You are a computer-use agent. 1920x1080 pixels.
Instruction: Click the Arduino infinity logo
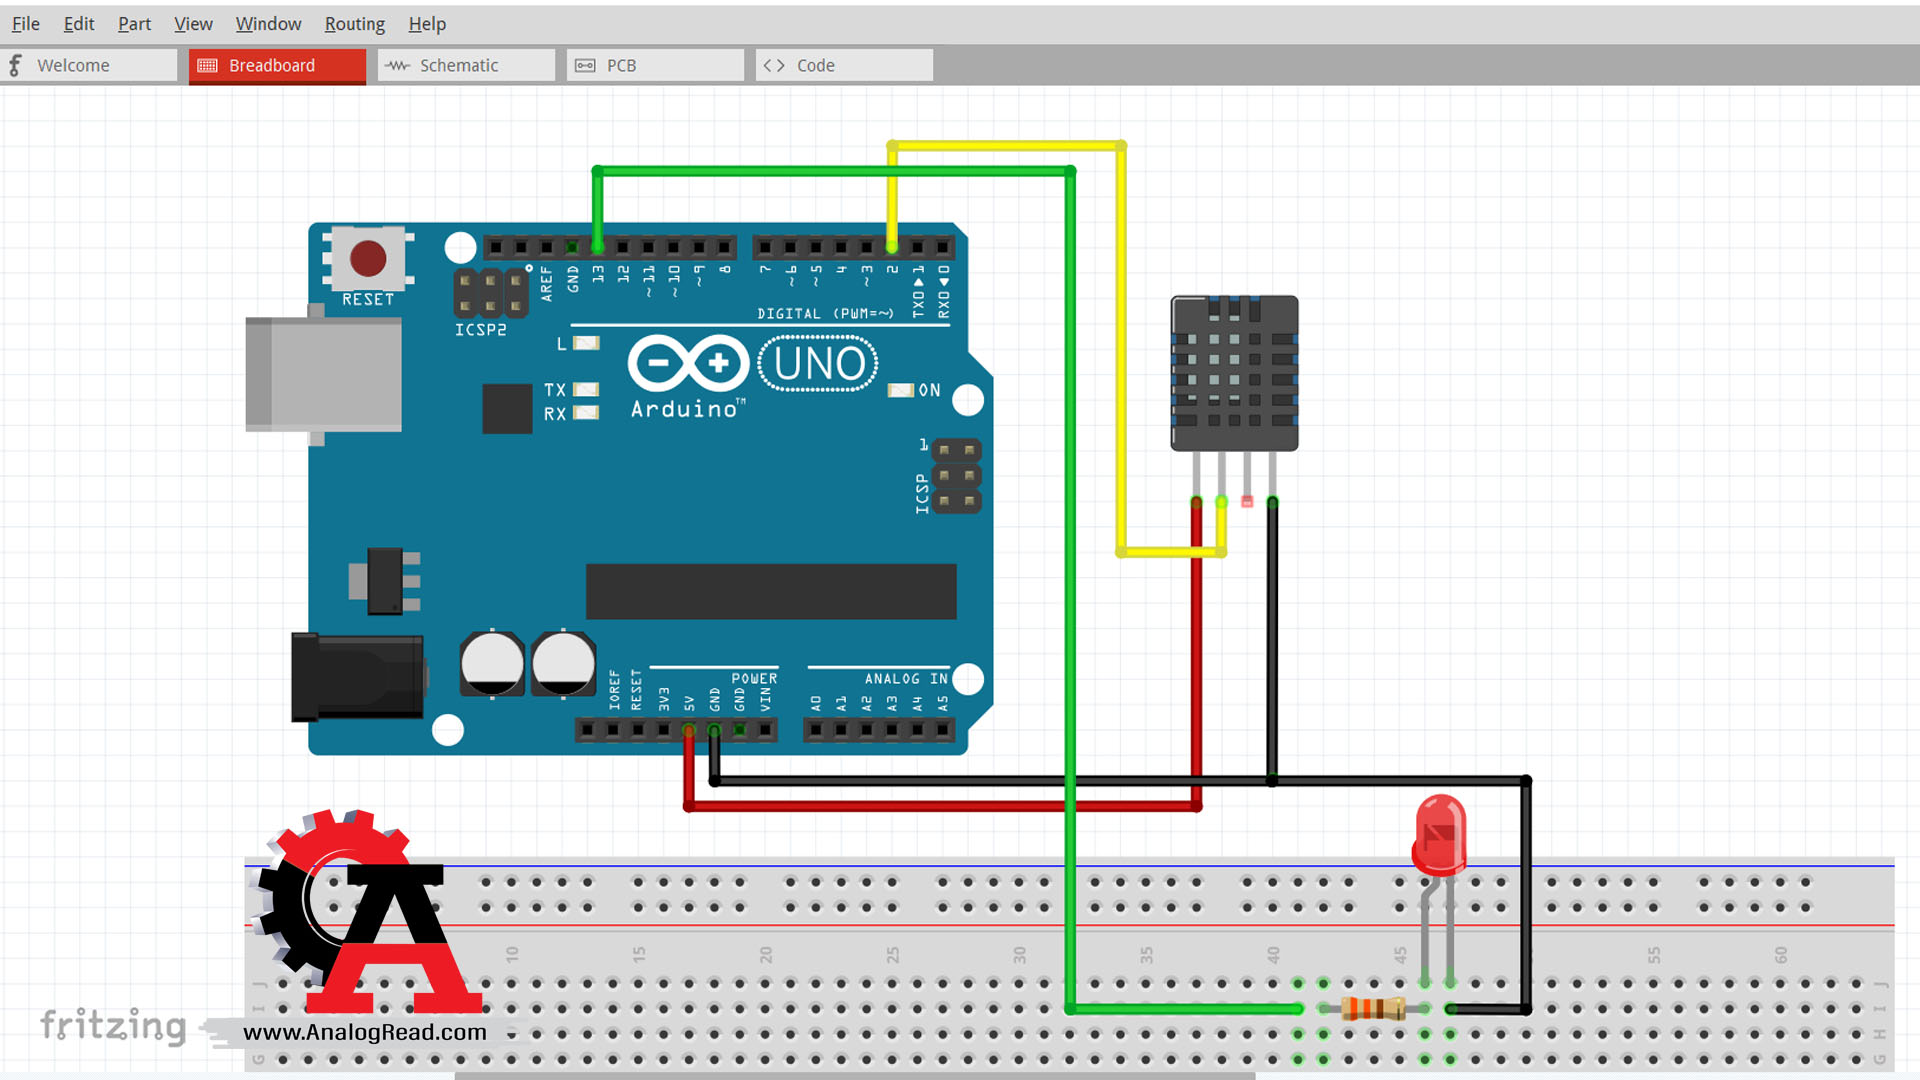pos(688,363)
